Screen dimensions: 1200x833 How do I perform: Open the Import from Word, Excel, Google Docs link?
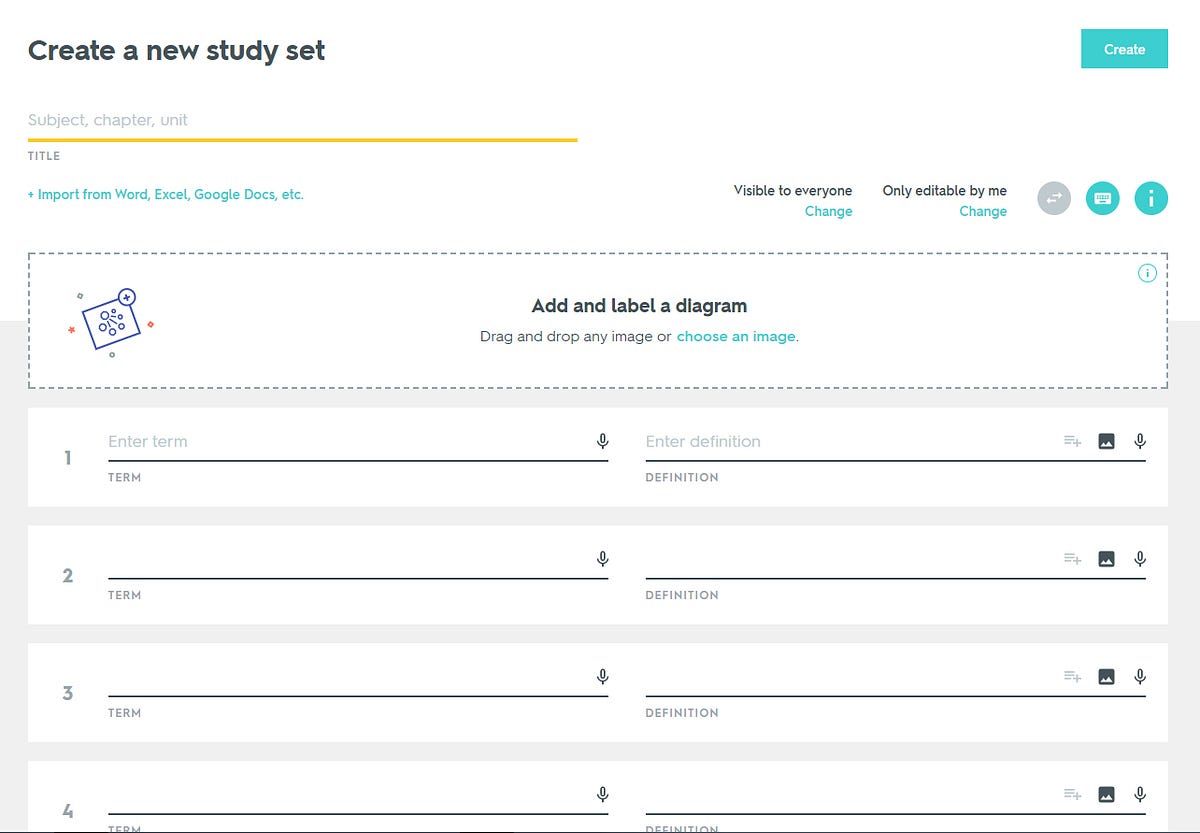pyautogui.click(x=165, y=194)
